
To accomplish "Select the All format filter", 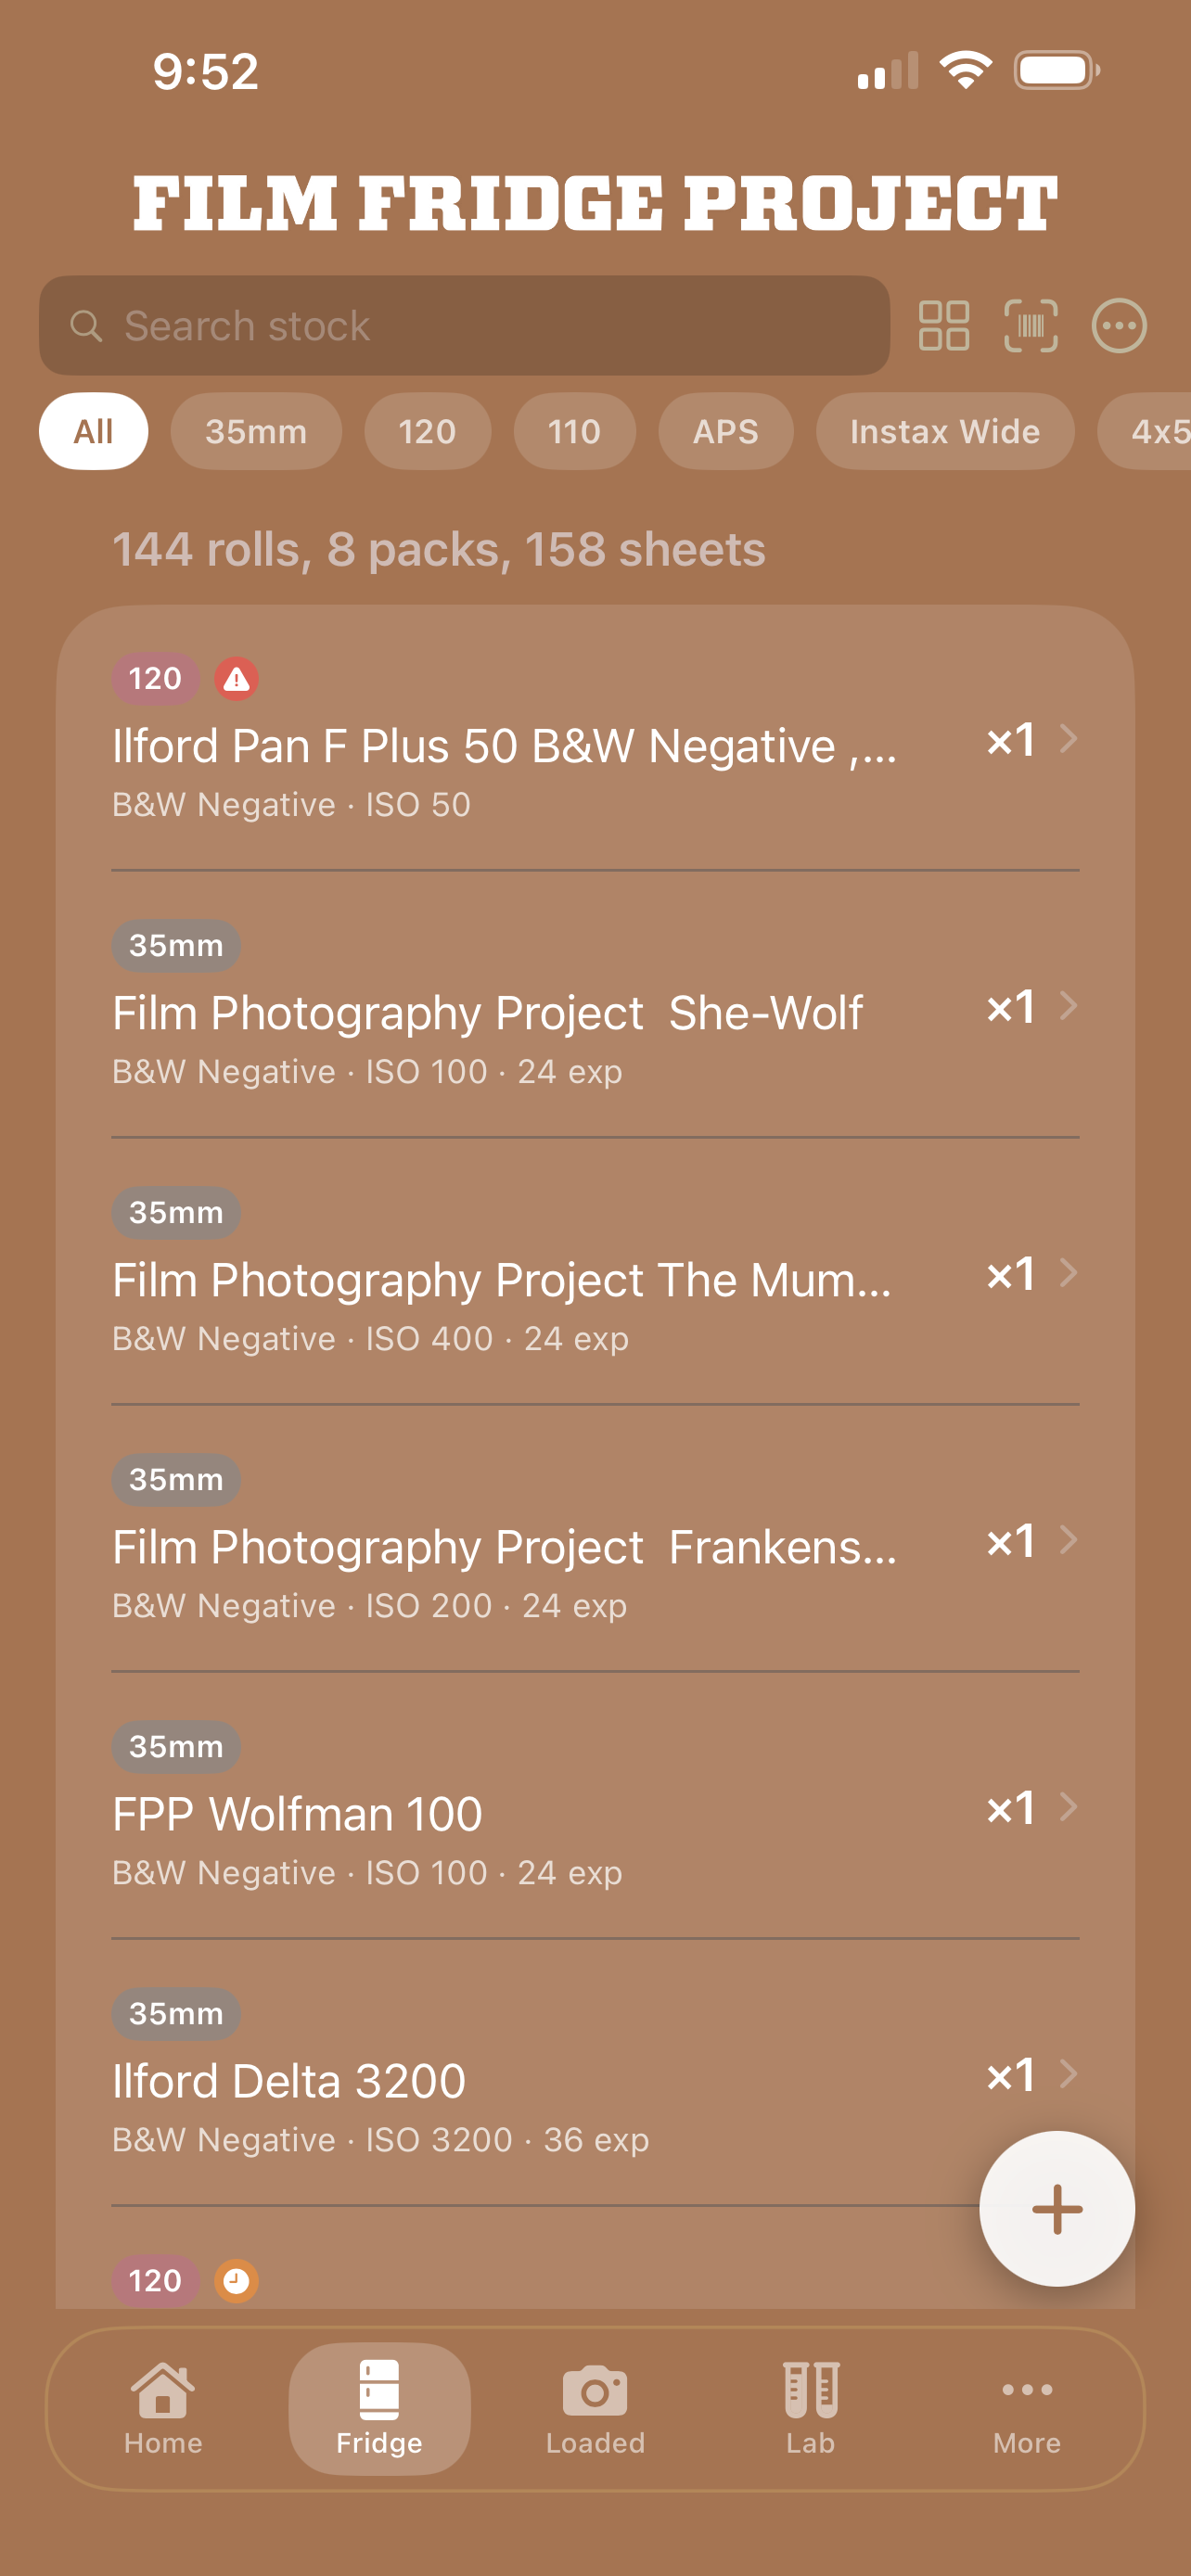I will click(93, 432).
